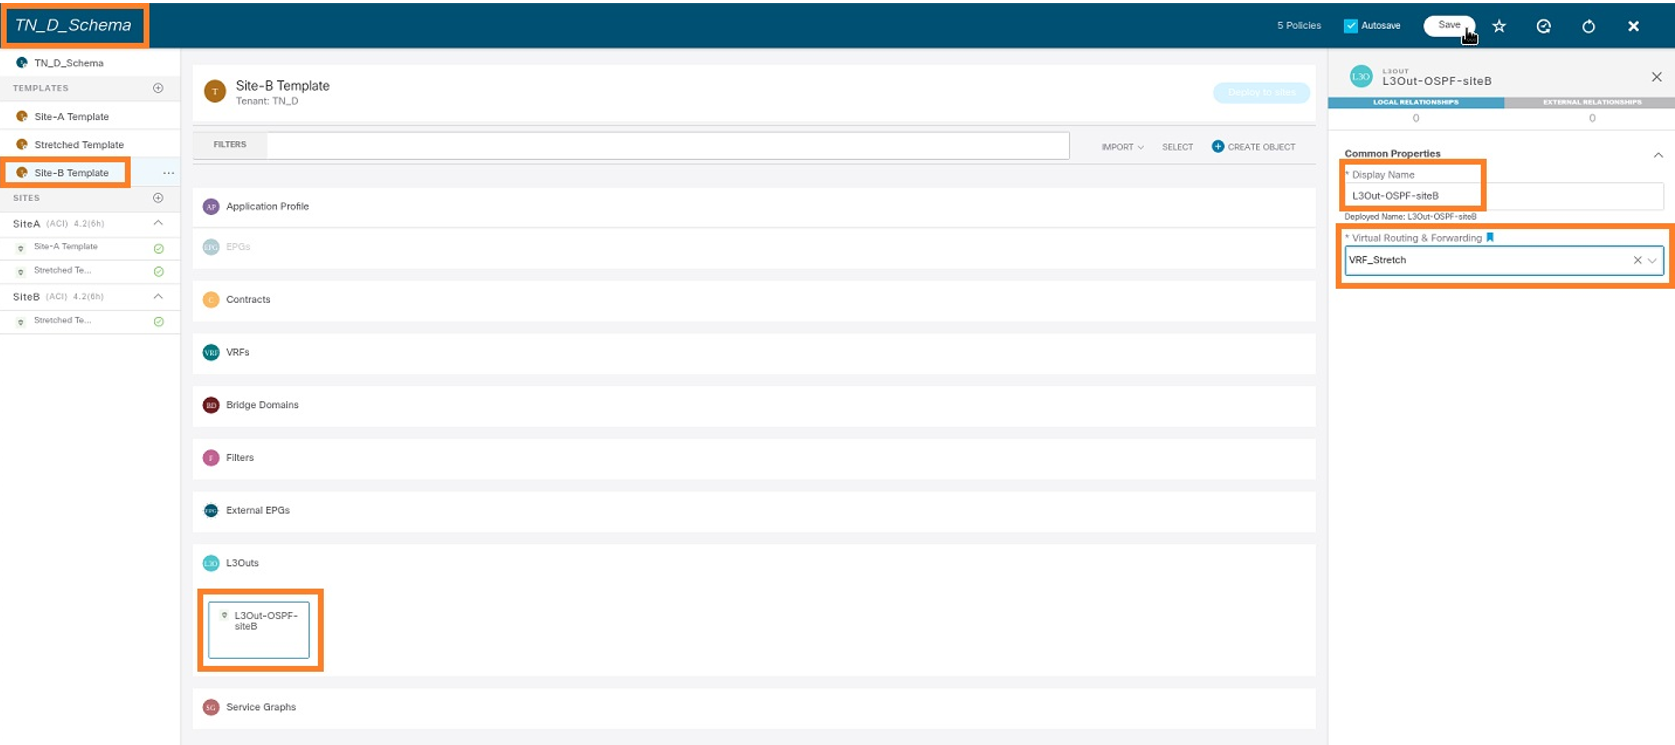Close the schema editor with header X
The height and width of the screenshot is (745, 1675).
(x=1633, y=26)
